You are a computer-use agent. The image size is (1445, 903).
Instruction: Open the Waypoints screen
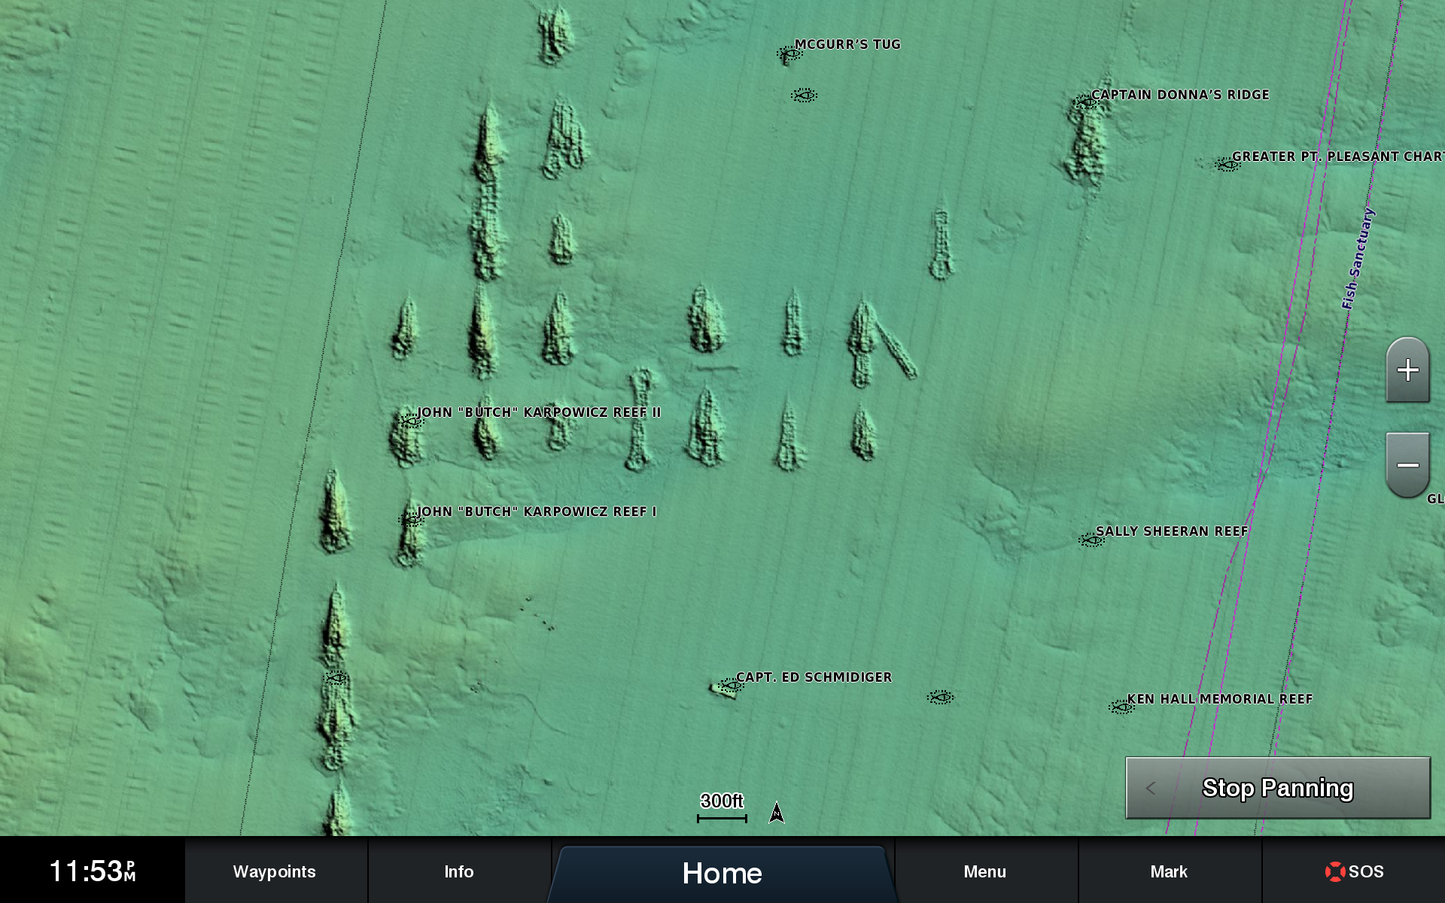(275, 871)
